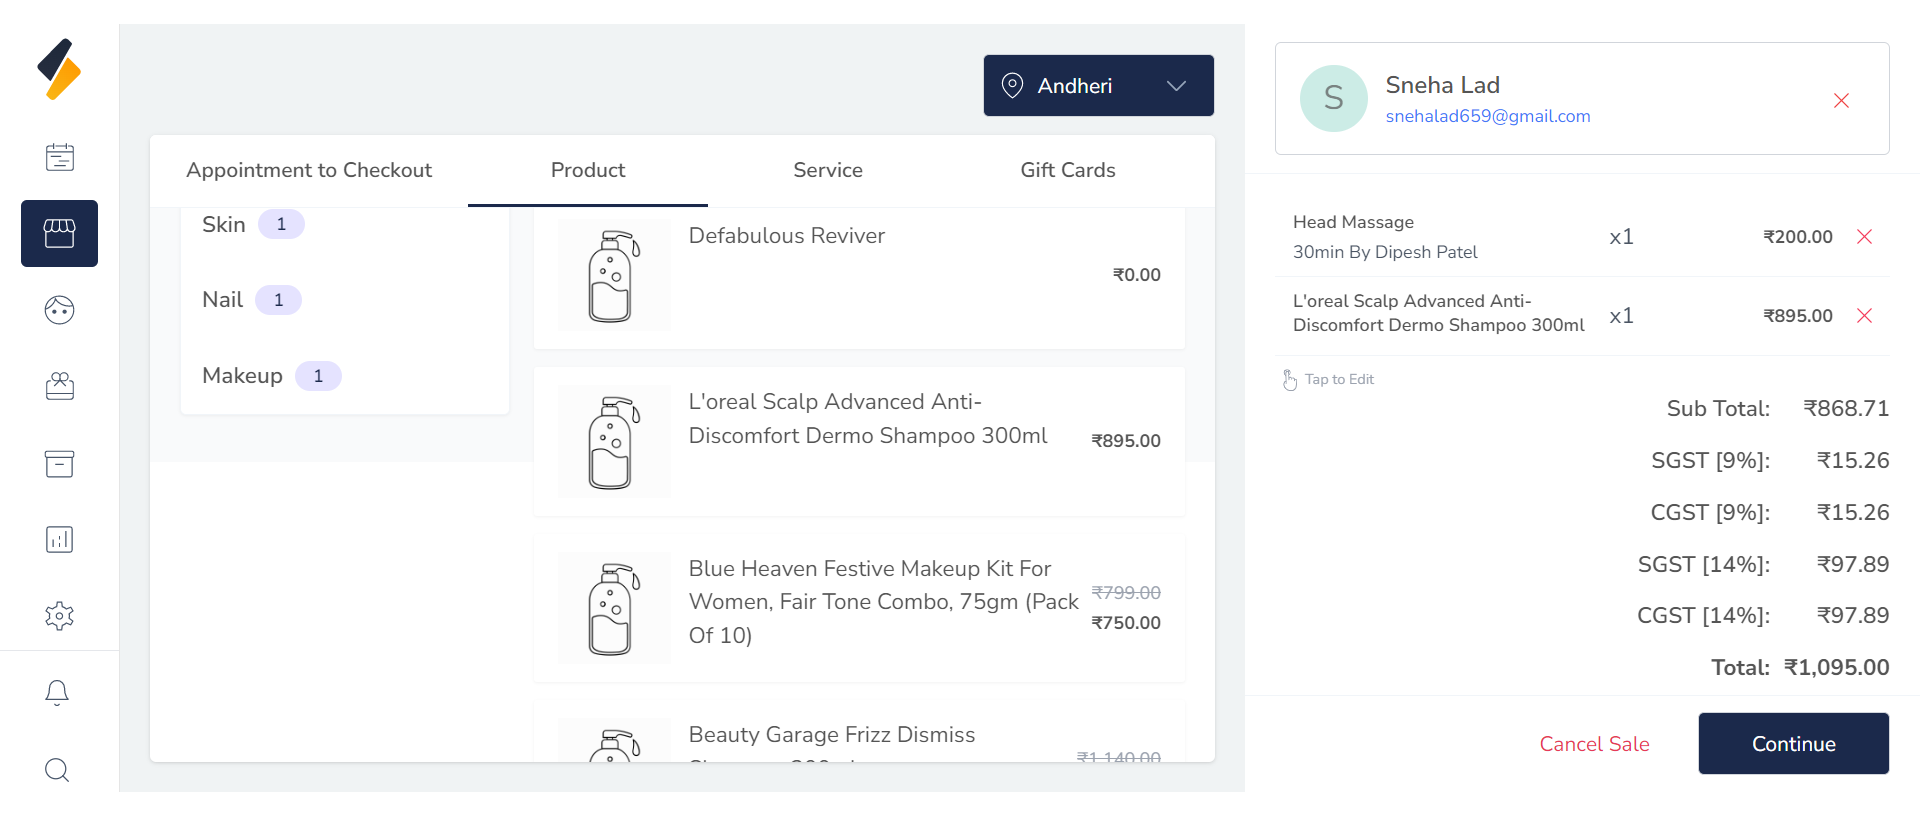
Task: Select the Makeup product category
Action: point(243,376)
